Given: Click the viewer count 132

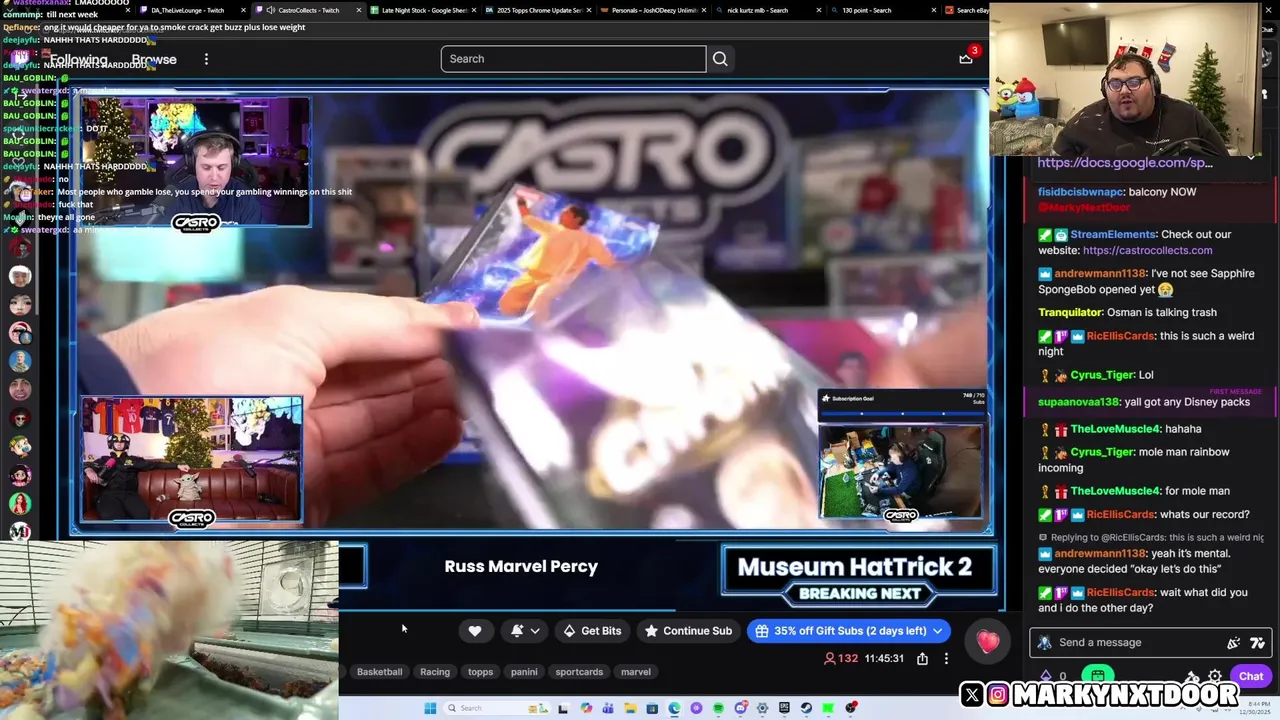Looking at the screenshot, I should 841,659.
